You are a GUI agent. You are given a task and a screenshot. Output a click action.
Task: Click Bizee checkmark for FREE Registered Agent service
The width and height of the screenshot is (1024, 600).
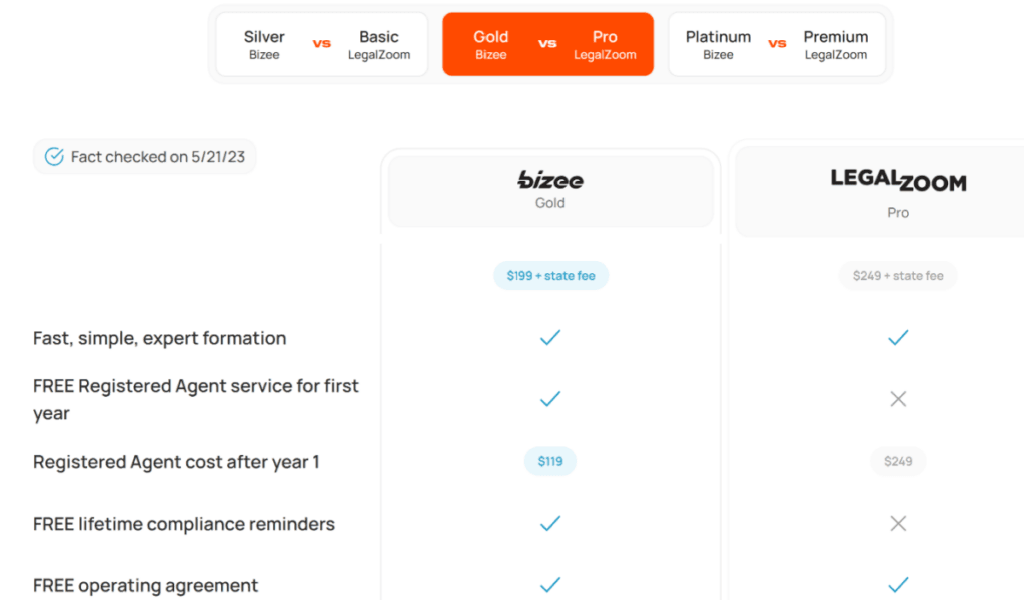coord(550,399)
